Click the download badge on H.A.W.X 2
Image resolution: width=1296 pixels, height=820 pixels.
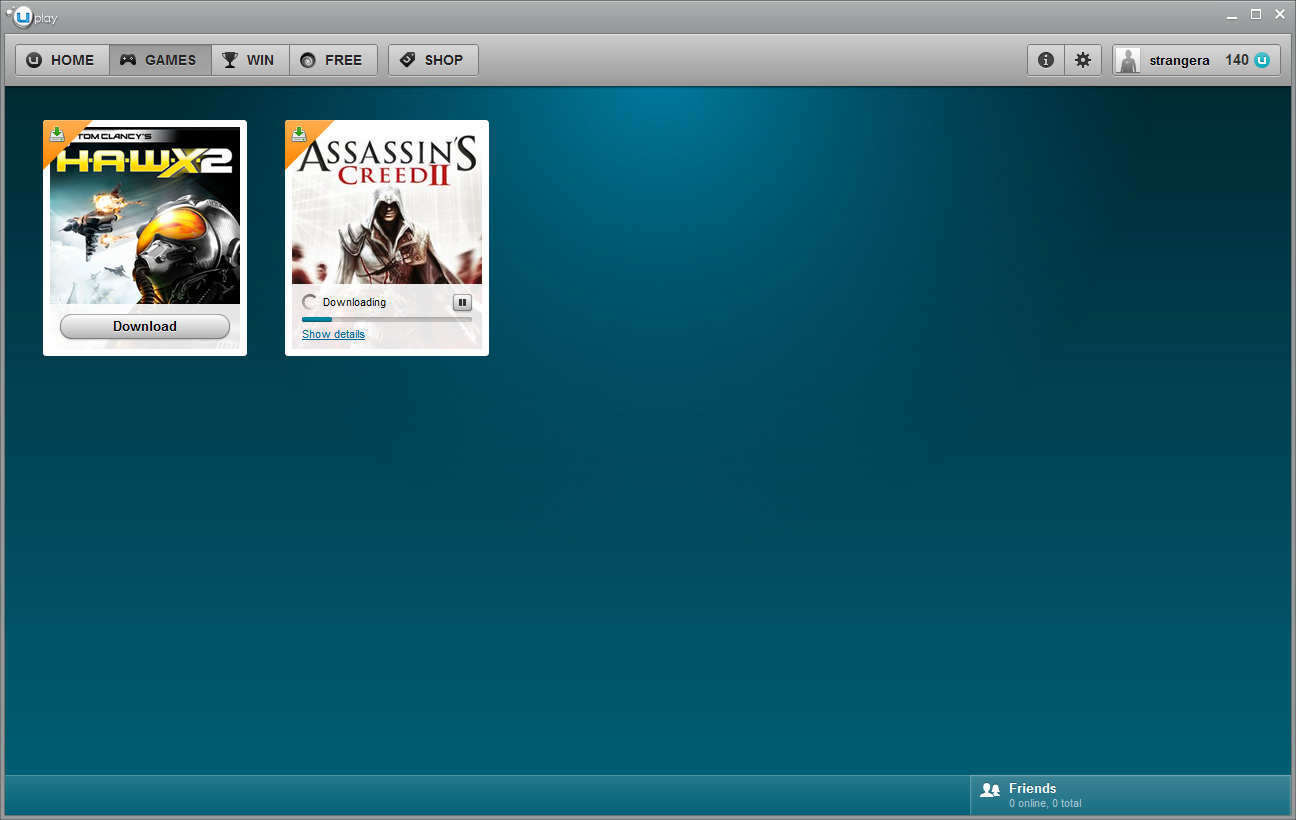coord(57,134)
